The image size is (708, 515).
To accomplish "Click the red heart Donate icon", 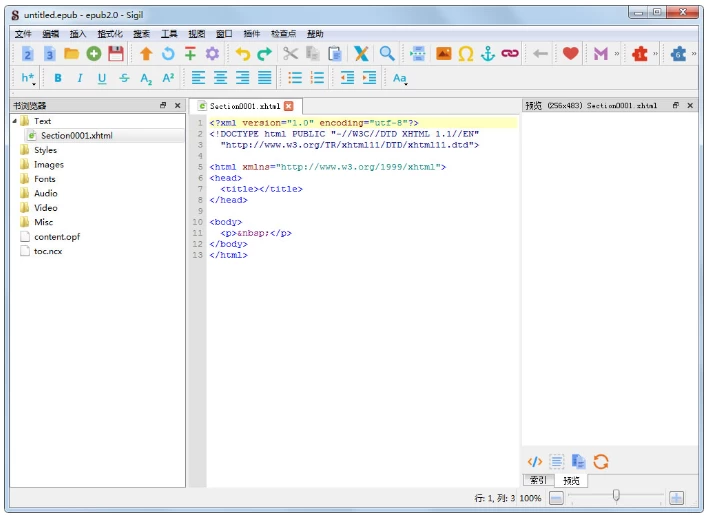I will pyautogui.click(x=570, y=54).
